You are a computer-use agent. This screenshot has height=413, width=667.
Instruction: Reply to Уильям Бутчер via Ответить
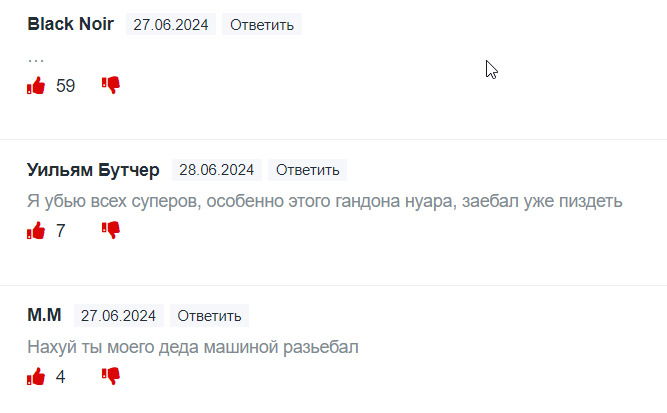point(309,170)
